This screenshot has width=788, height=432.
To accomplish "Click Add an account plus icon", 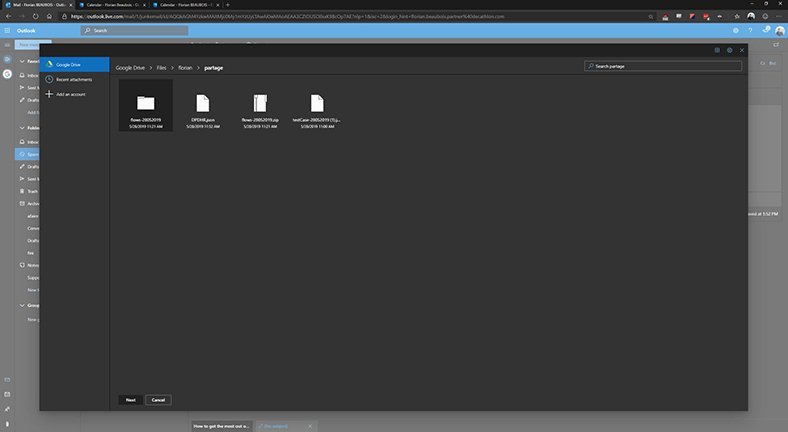I will pos(49,94).
